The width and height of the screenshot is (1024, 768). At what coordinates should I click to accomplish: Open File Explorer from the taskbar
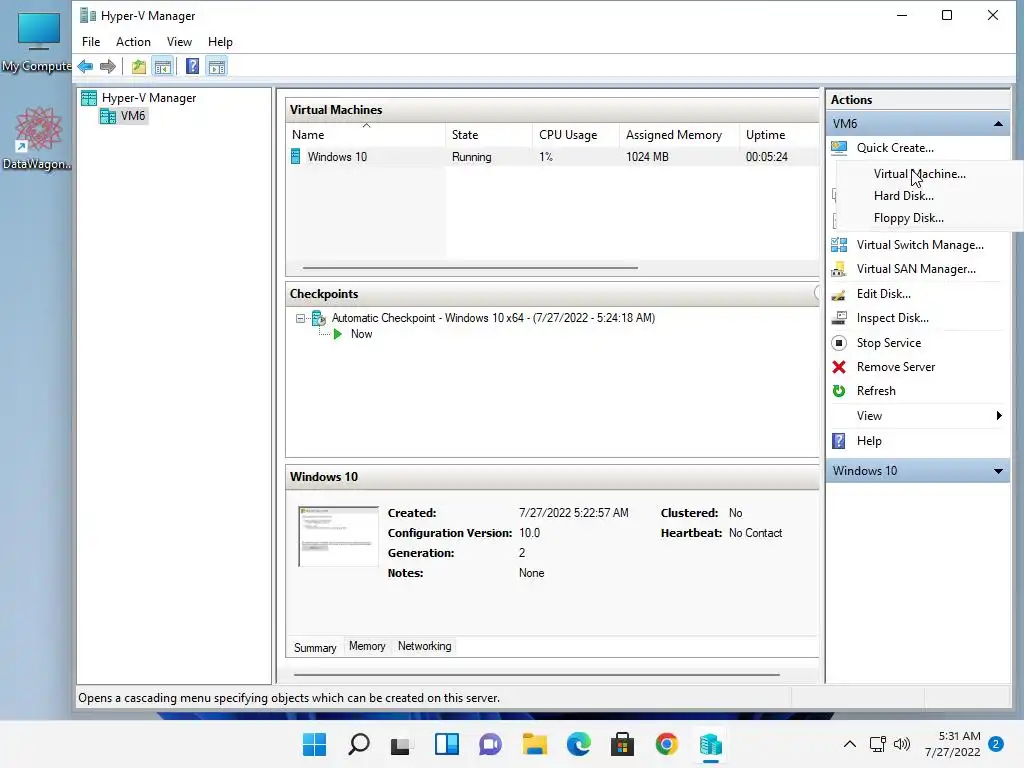tap(534, 744)
